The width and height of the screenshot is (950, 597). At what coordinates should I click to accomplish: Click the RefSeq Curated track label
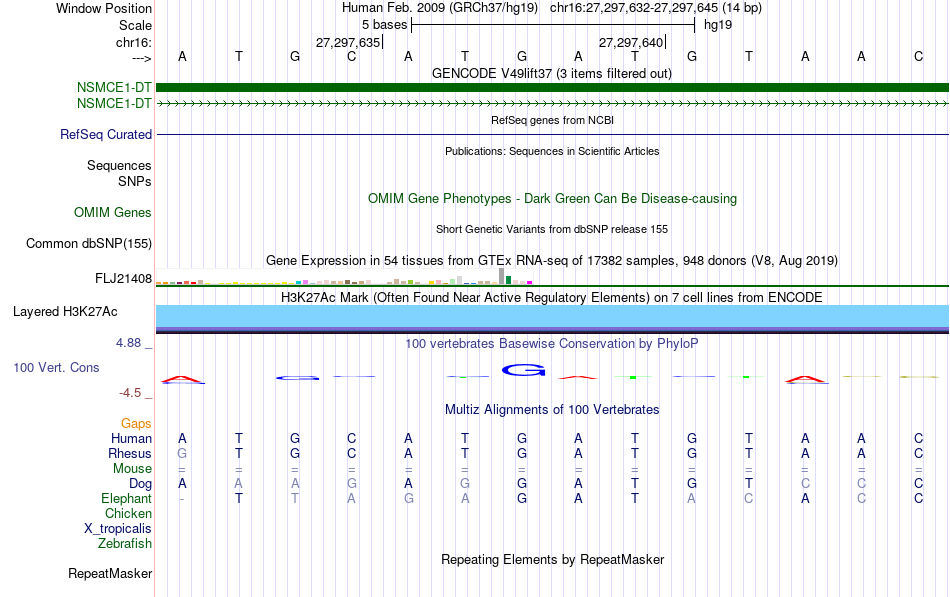pyautogui.click(x=105, y=135)
